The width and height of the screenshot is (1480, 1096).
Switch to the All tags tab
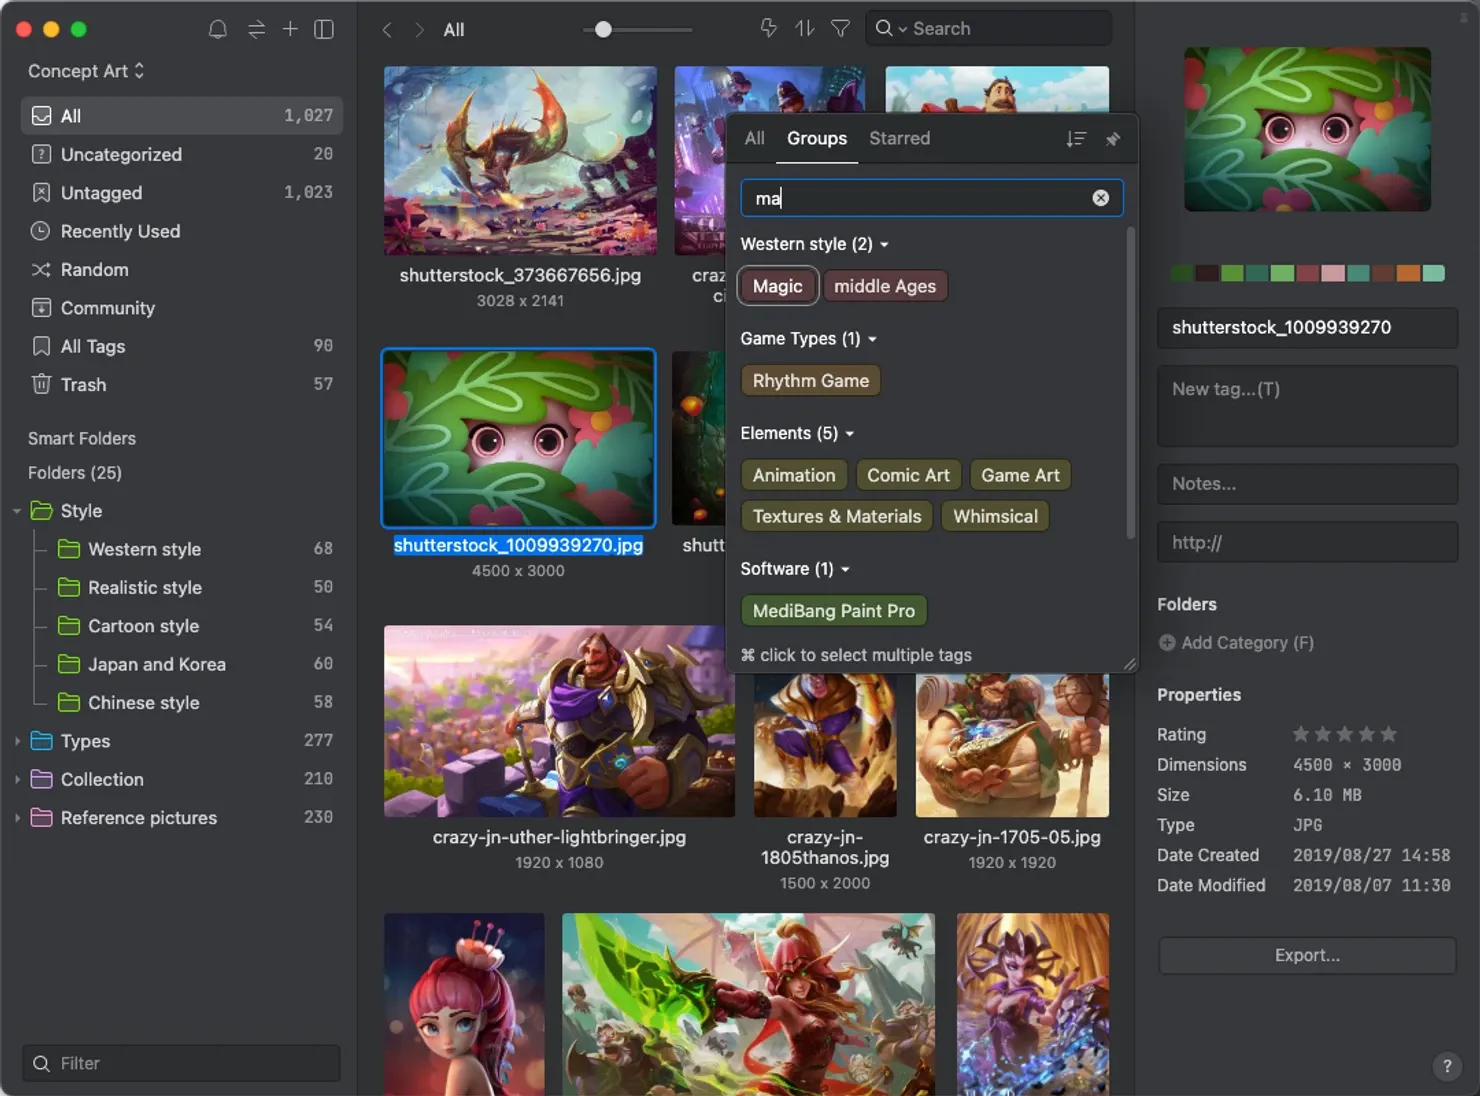click(x=755, y=138)
